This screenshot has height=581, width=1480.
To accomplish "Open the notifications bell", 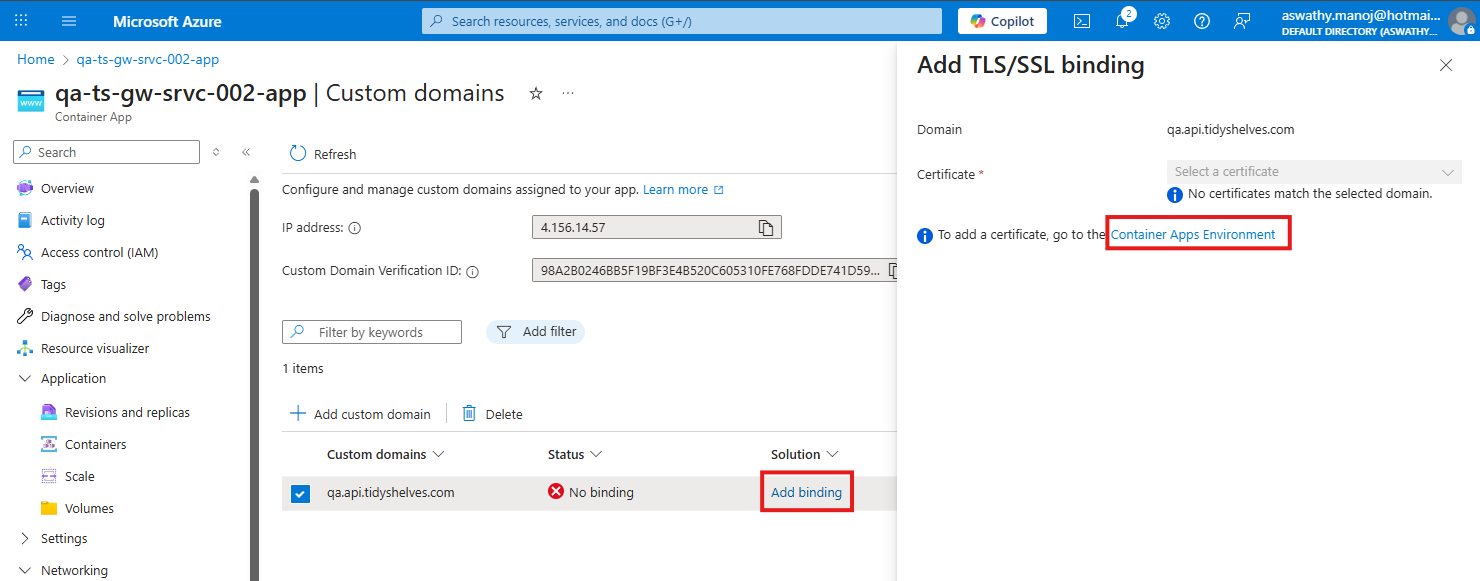I will tap(1122, 21).
